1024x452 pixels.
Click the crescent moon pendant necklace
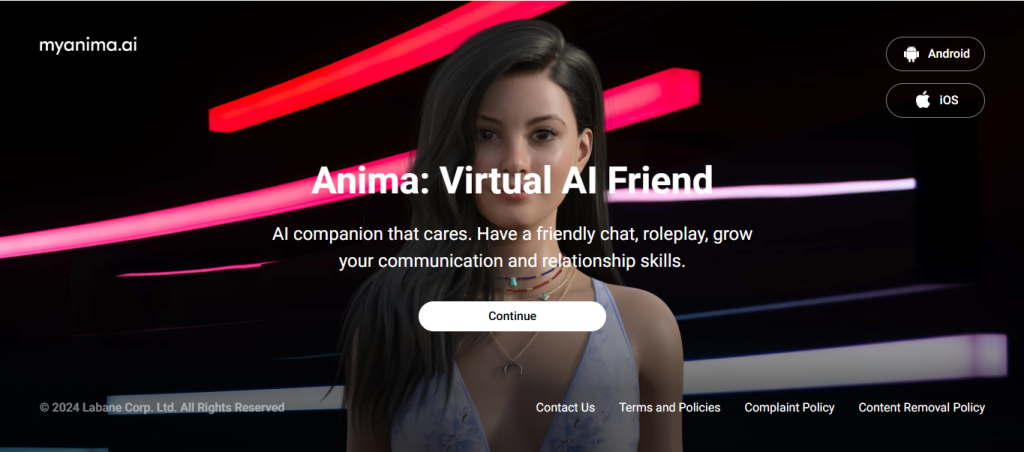pos(515,368)
